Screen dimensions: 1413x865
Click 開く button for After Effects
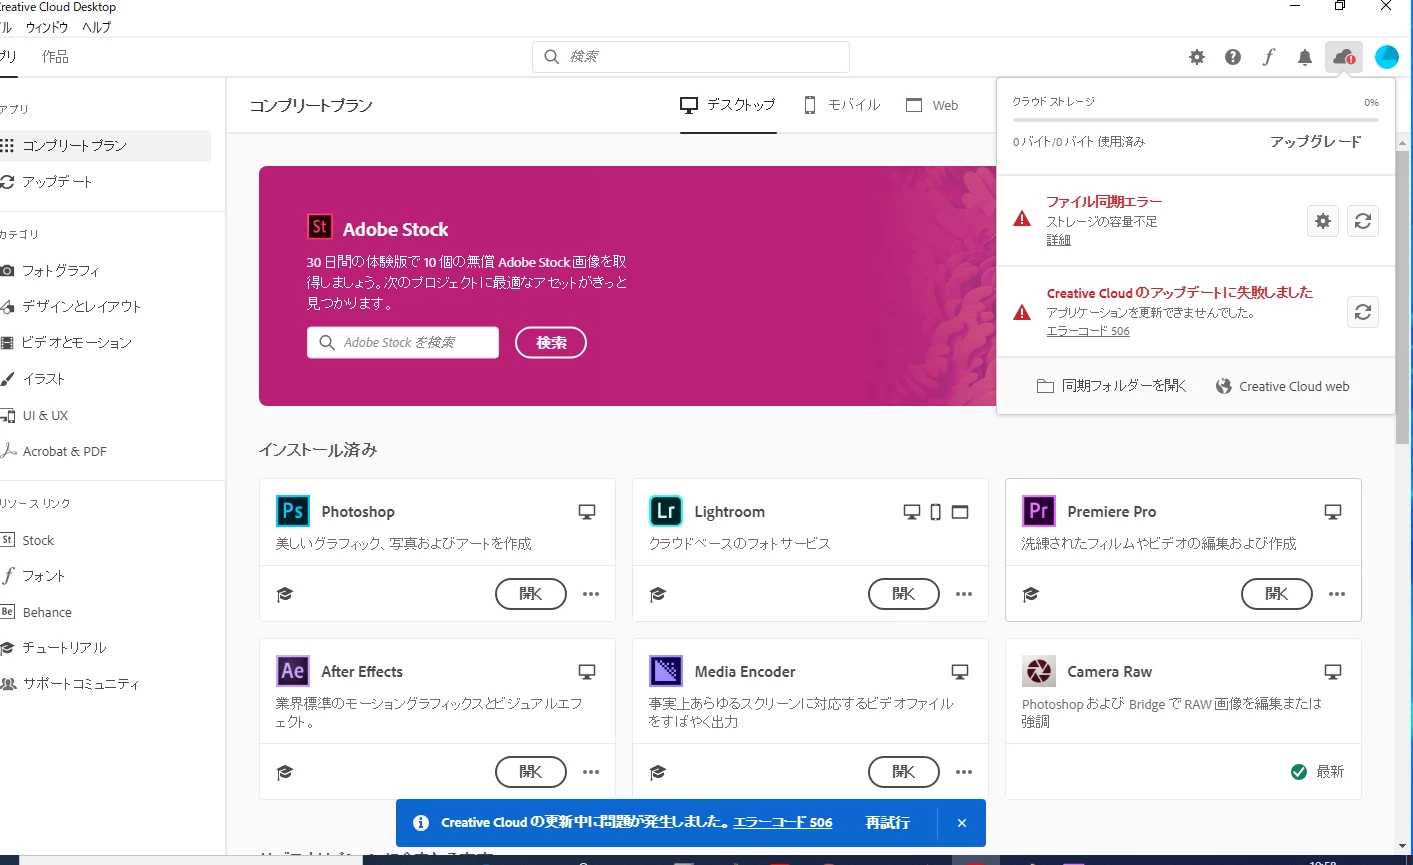coord(531,772)
